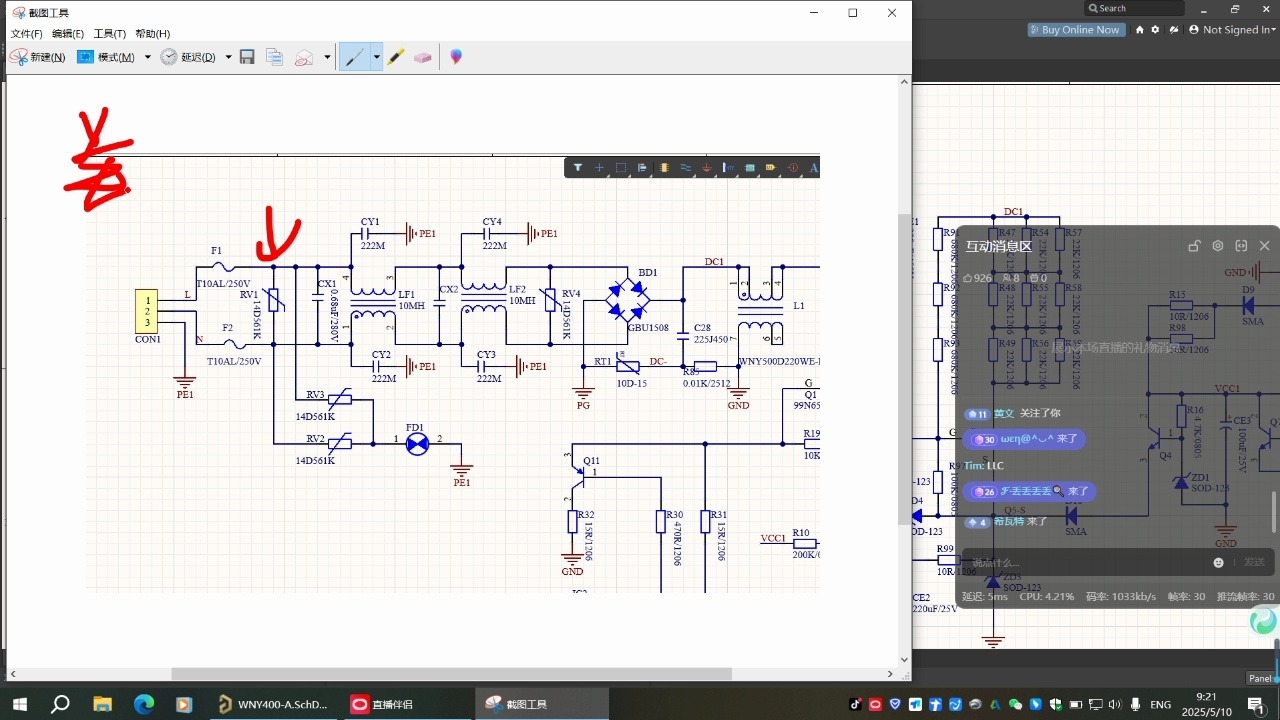Click the horizontal scrollbar thumb in Snipping Tool
This screenshot has width=1280, height=720.
pyautogui.click(x=451, y=674)
